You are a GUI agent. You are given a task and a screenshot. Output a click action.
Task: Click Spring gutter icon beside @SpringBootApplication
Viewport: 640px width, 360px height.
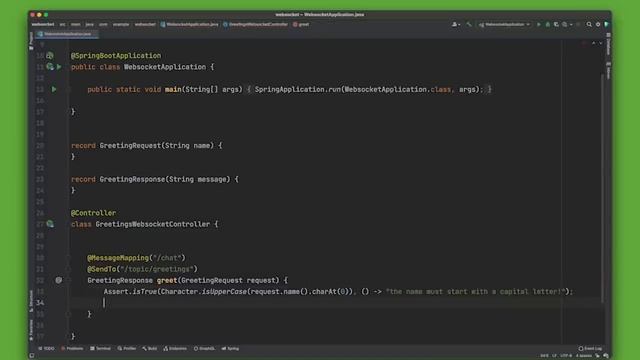pyautogui.click(x=50, y=56)
